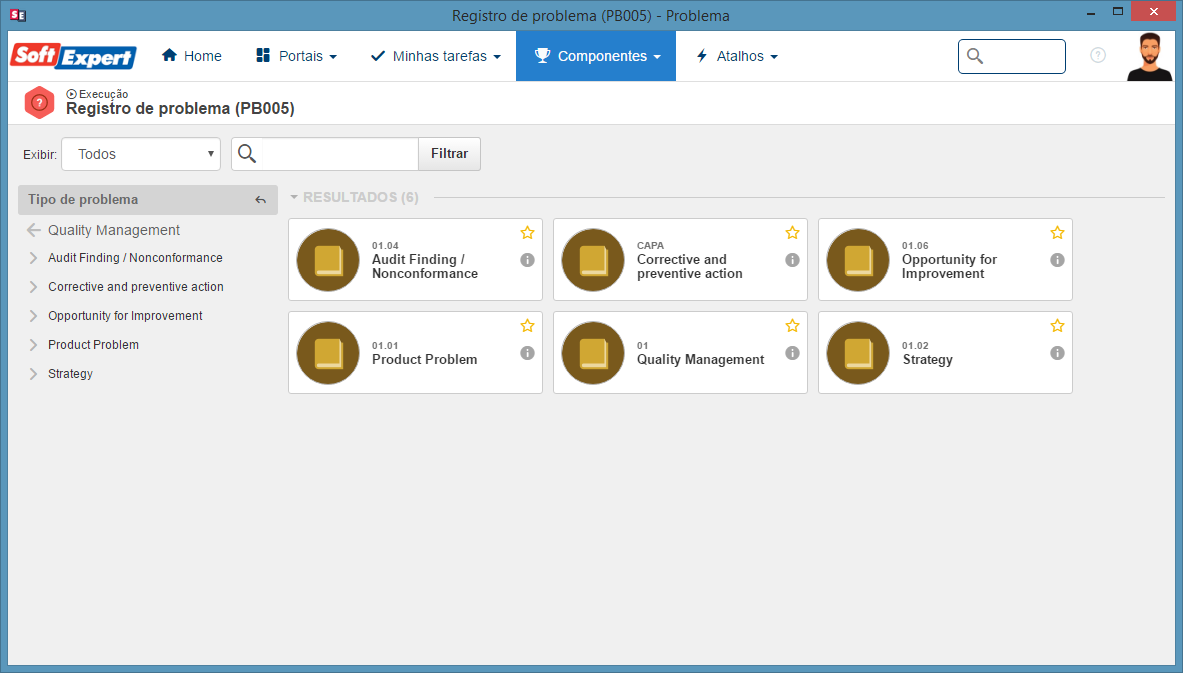Expand Strategy tree node

click(x=33, y=373)
